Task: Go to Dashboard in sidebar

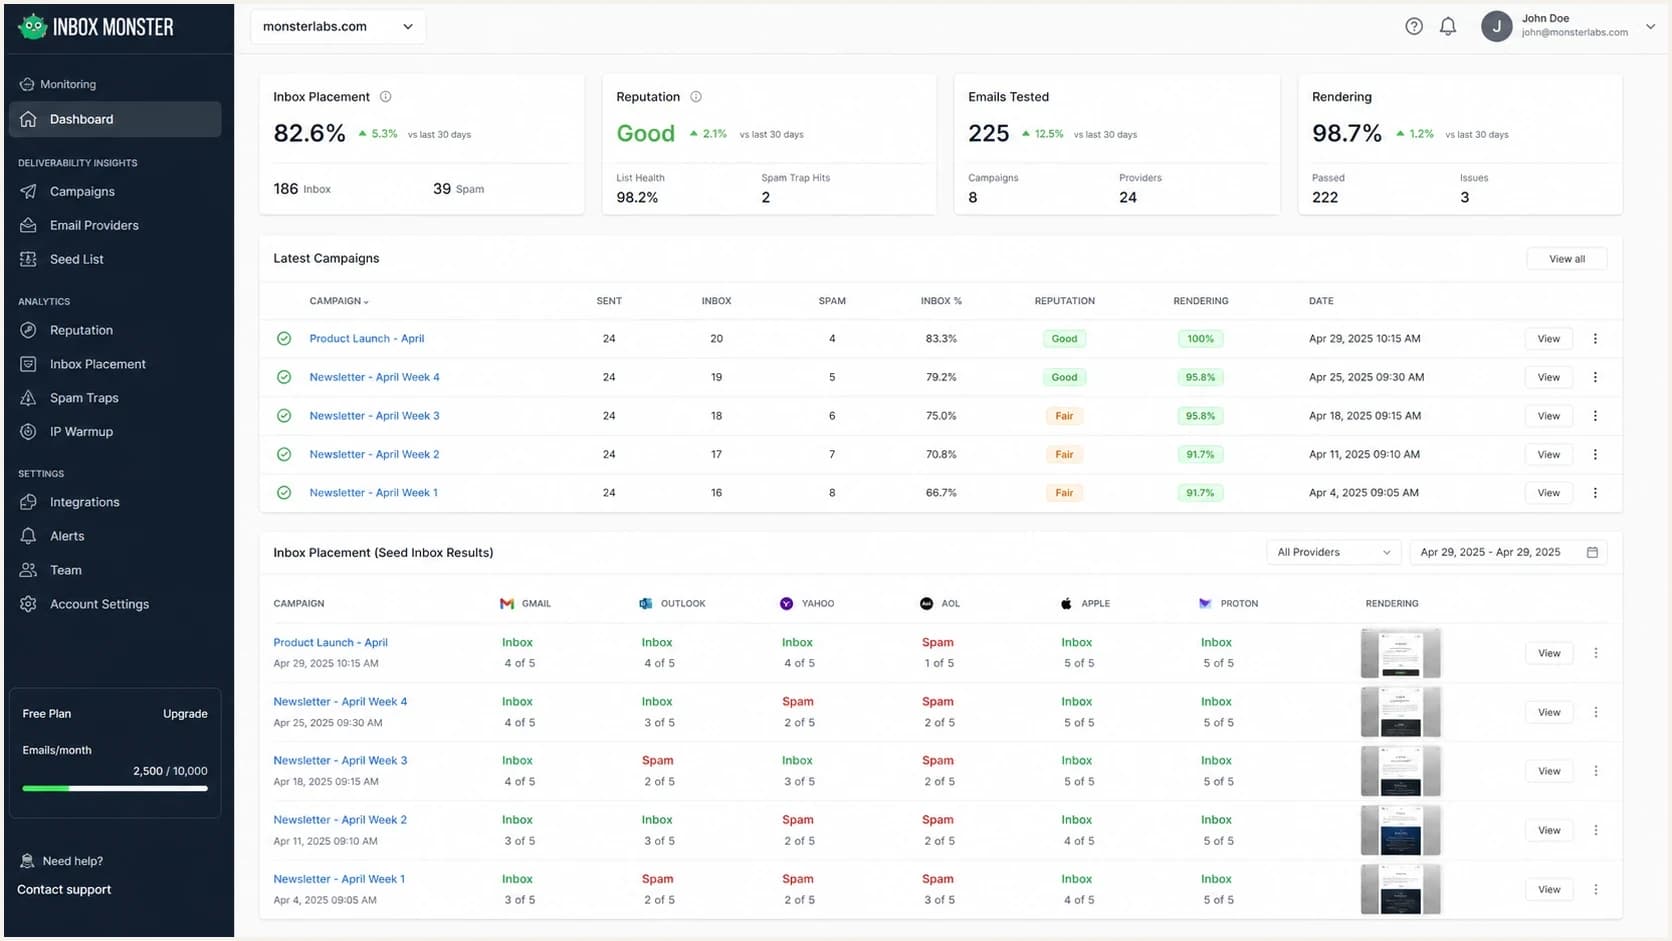Action: click(x=115, y=119)
